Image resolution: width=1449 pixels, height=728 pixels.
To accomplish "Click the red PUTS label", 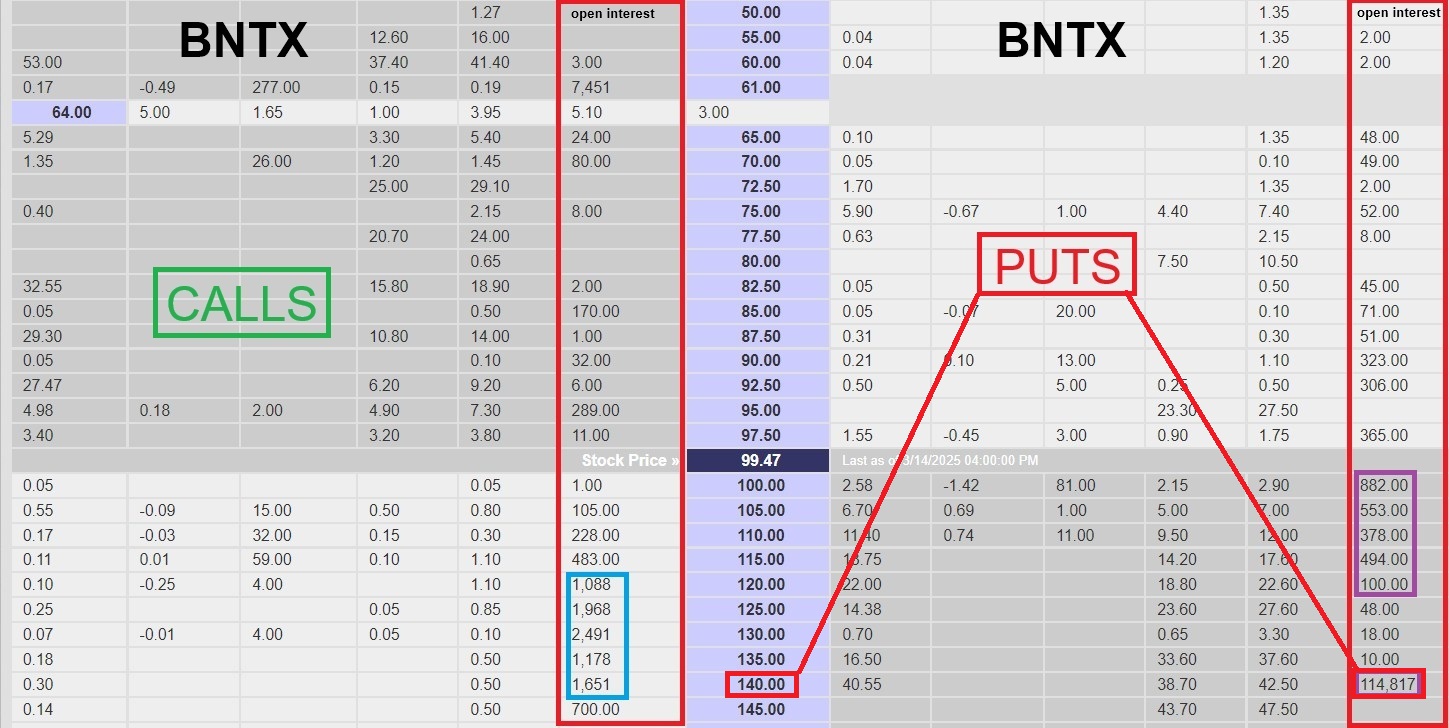I will [1057, 265].
